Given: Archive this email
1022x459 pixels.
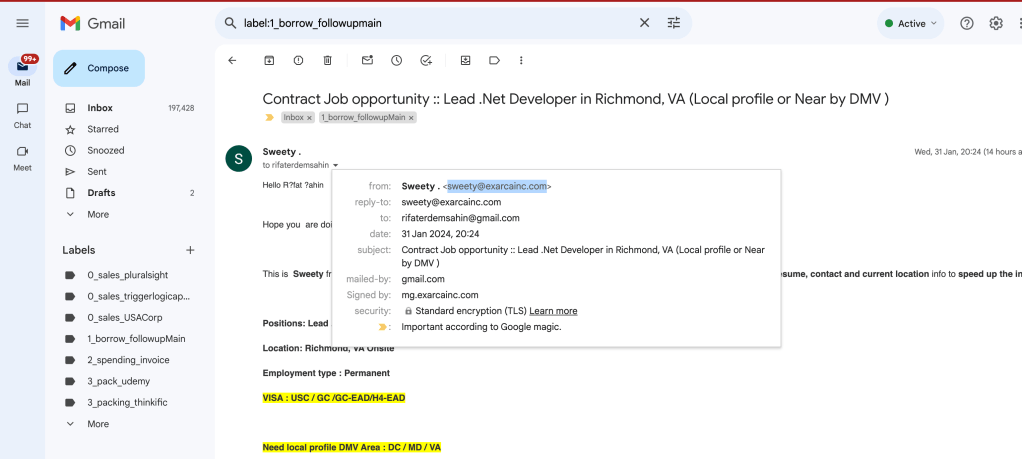Looking at the screenshot, I should pyautogui.click(x=269, y=60).
